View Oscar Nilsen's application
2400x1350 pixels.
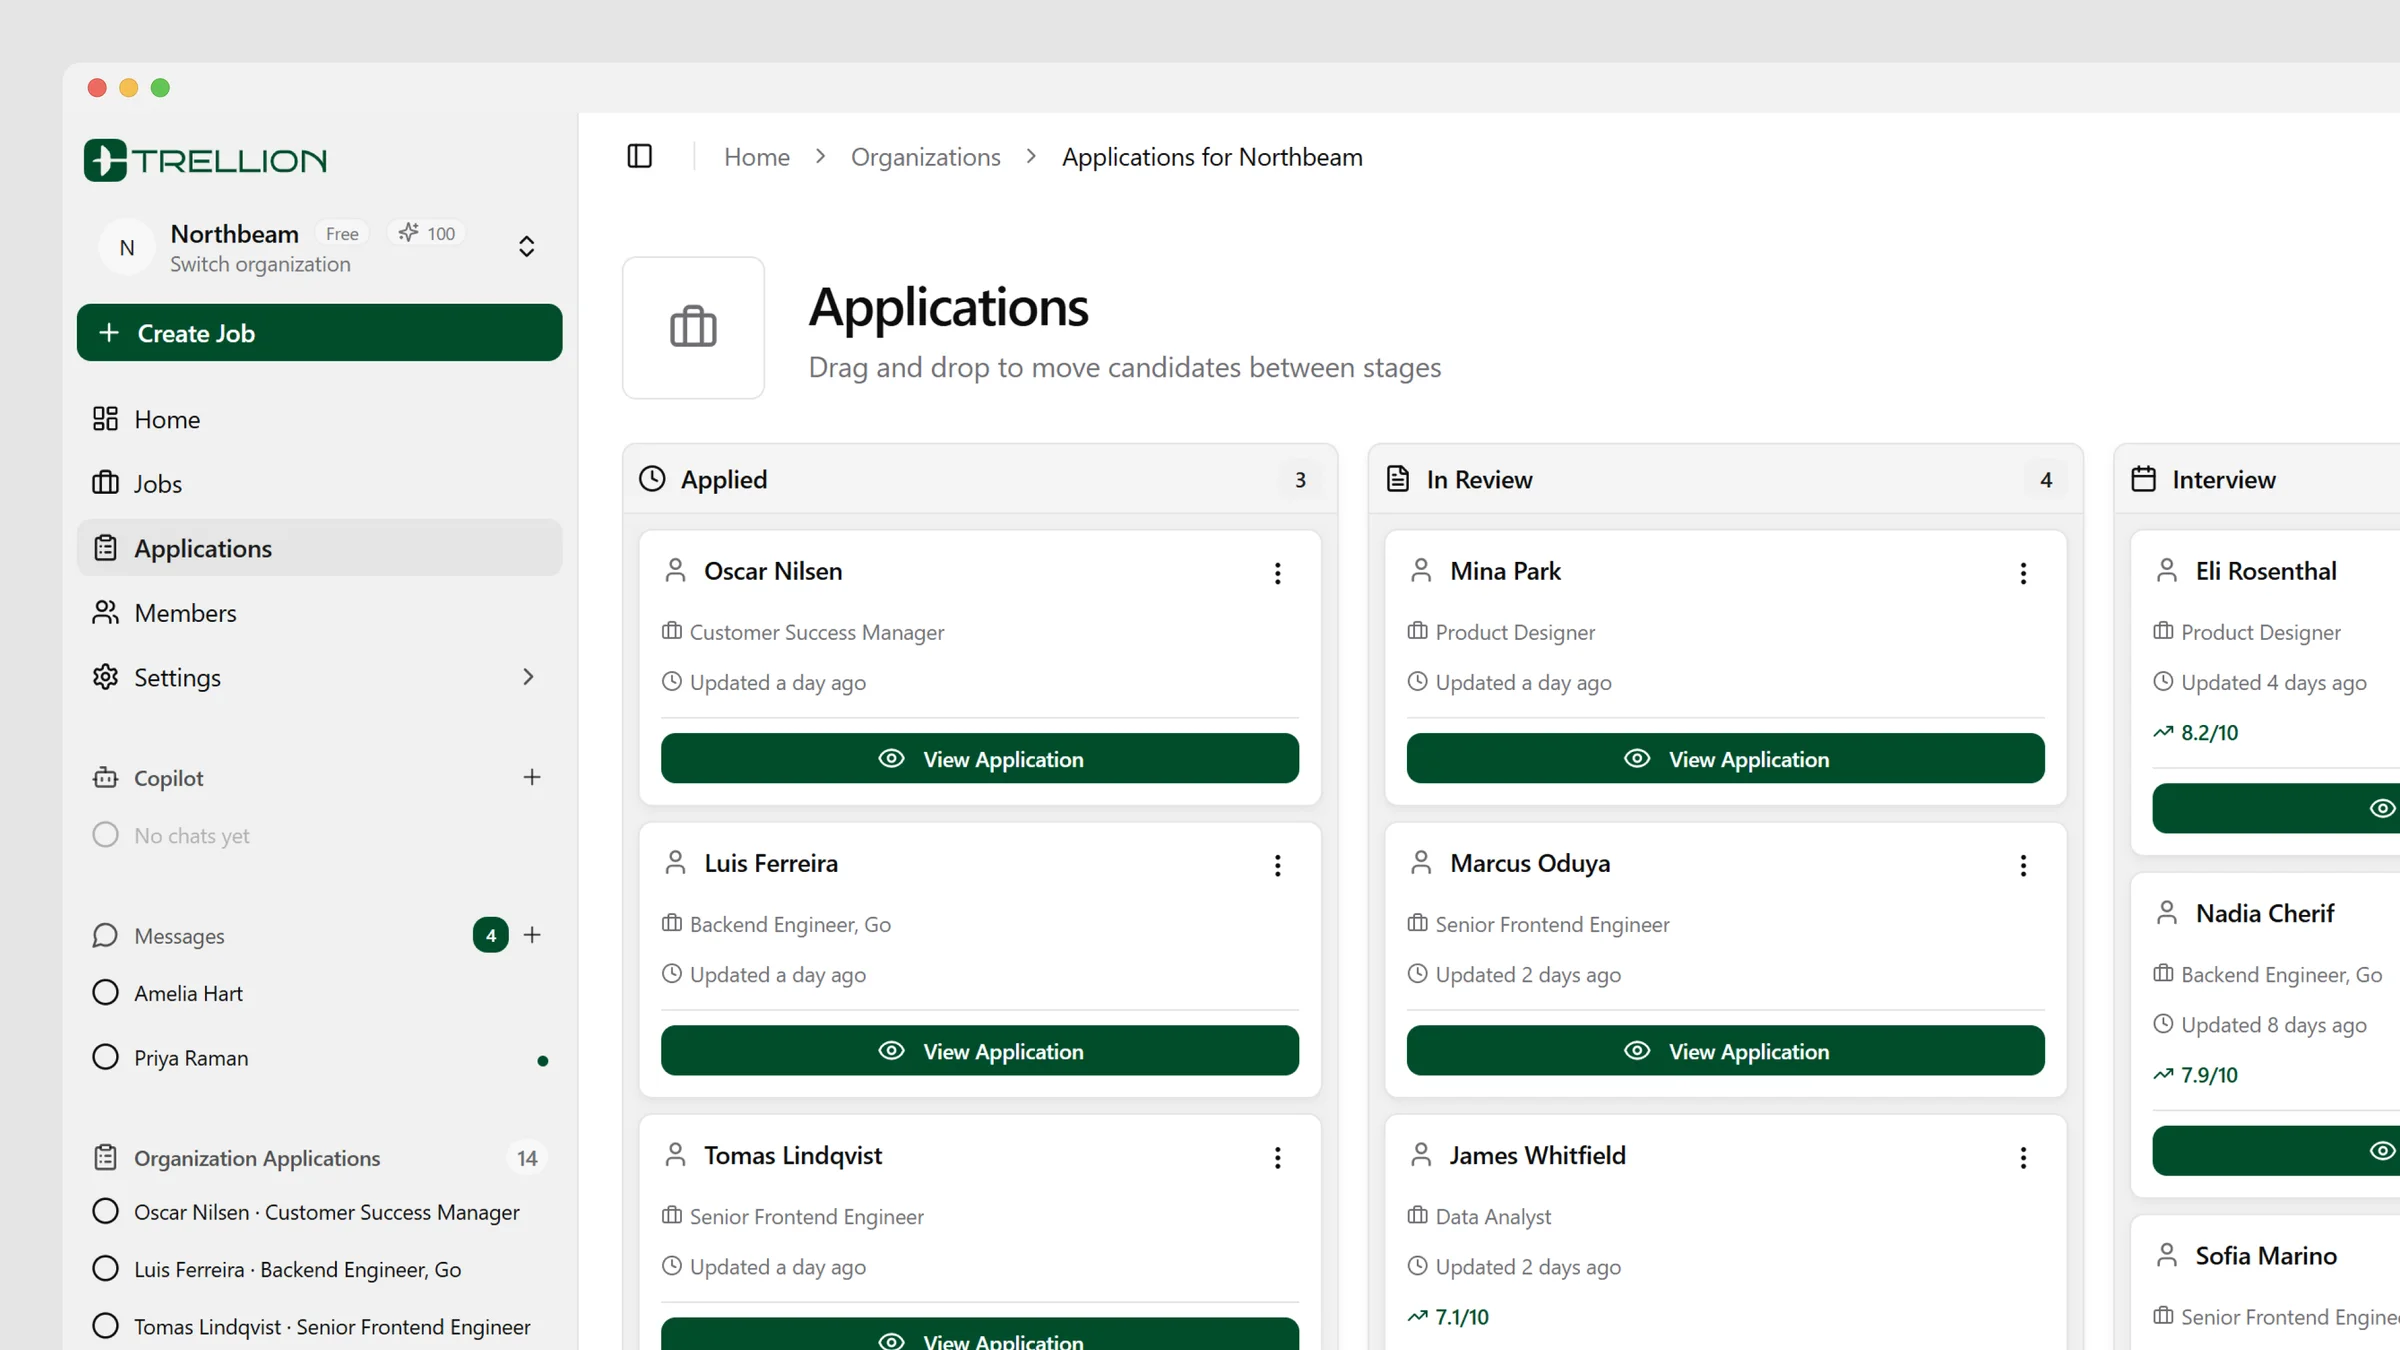coord(980,759)
